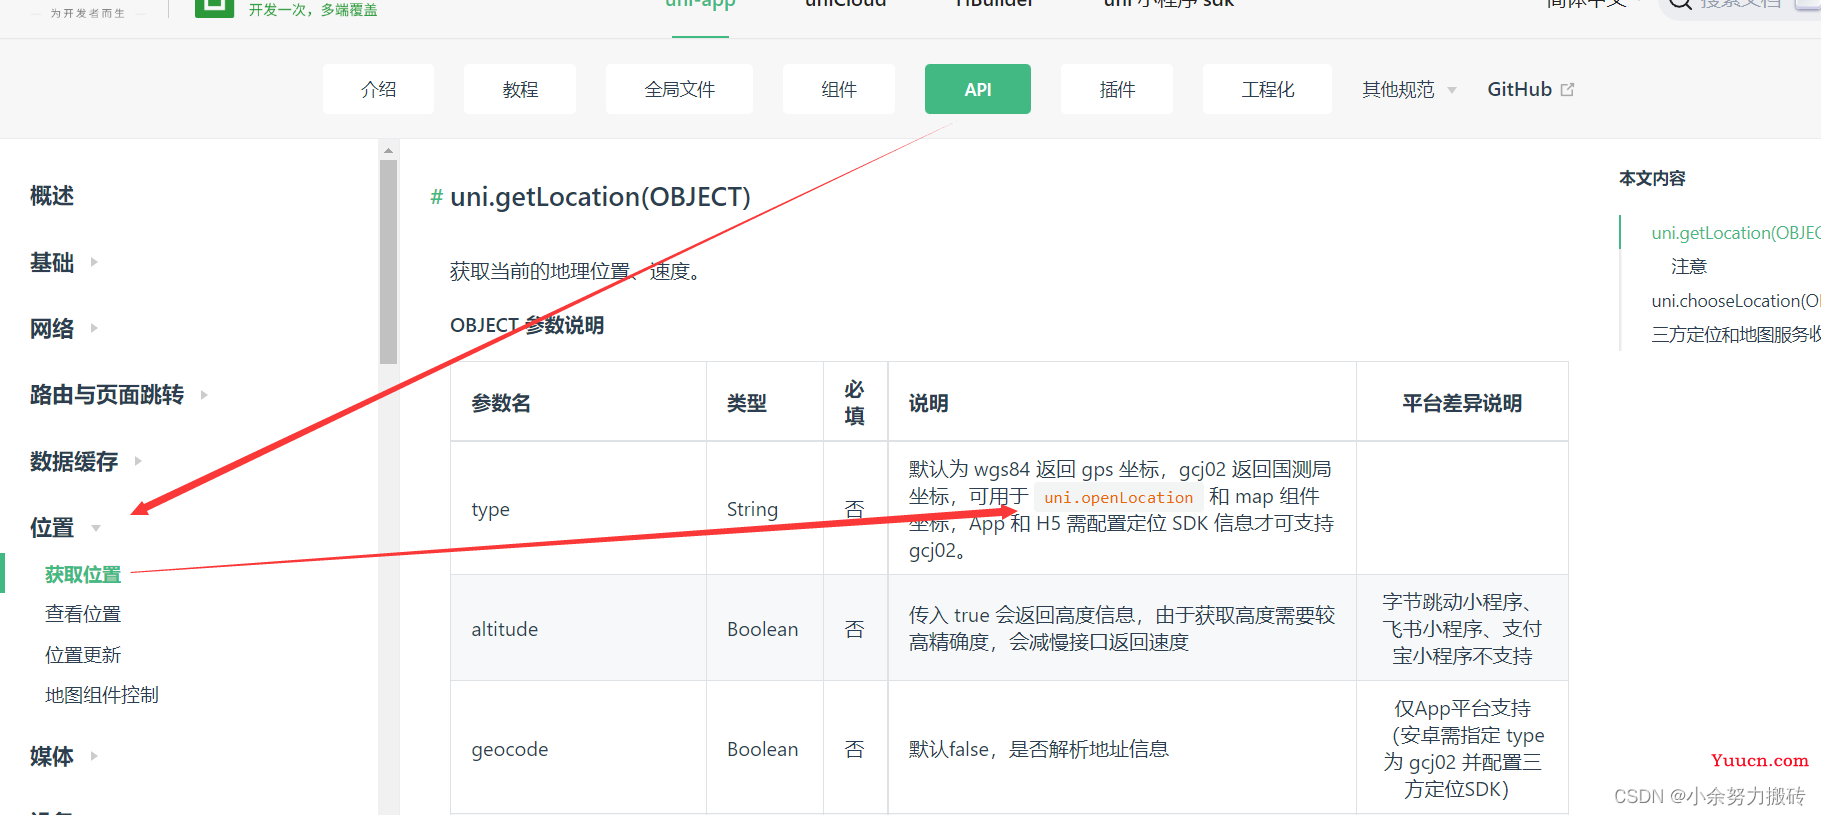Click the # anchor before uni.getLocation heading
This screenshot has width=1821, height=815.
[x=436, y=197]
